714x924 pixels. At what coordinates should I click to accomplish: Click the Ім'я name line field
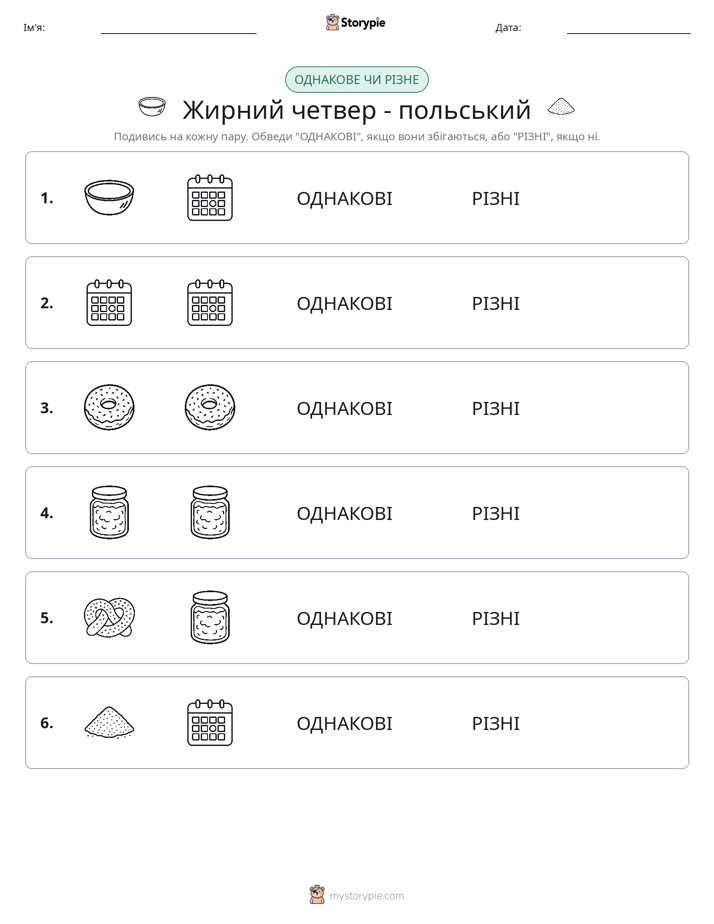click(178, 28)
